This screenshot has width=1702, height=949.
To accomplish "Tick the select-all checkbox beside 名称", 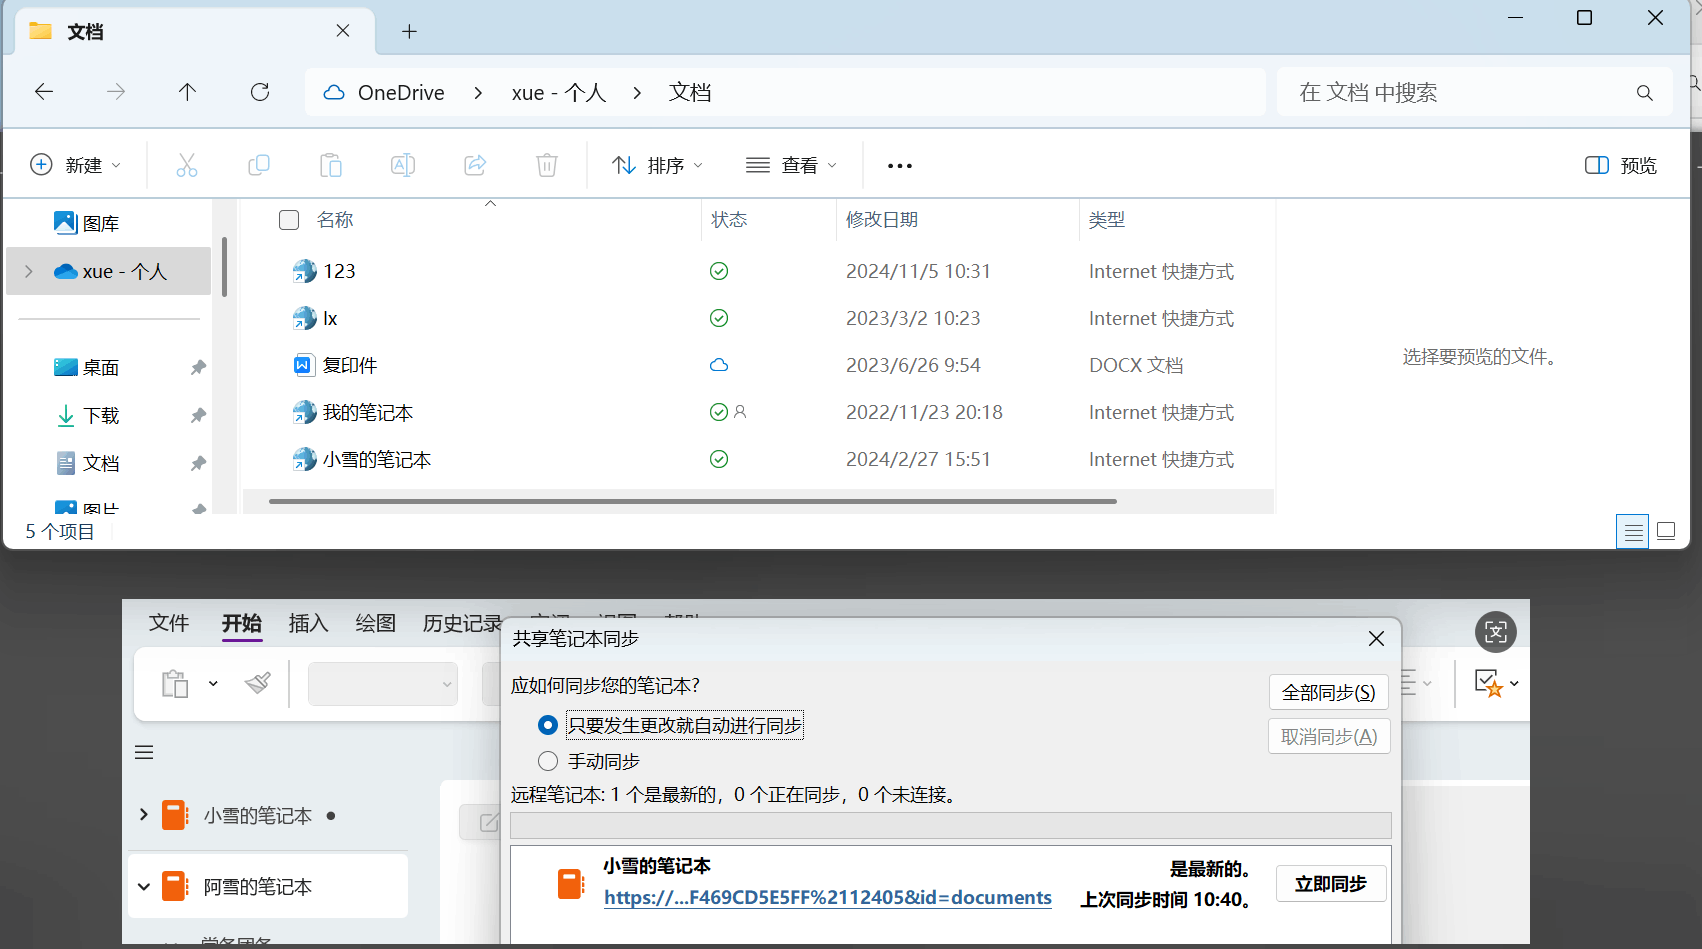I will 289,220.
